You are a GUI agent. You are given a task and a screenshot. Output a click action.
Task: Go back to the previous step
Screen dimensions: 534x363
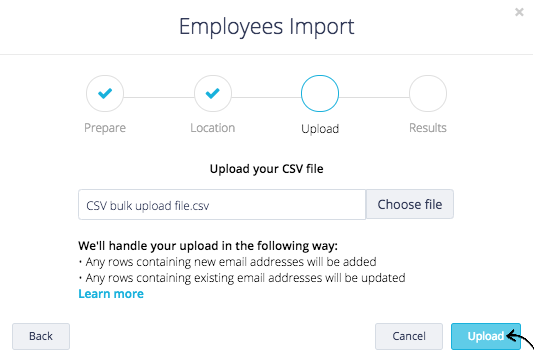click(41, 336)
